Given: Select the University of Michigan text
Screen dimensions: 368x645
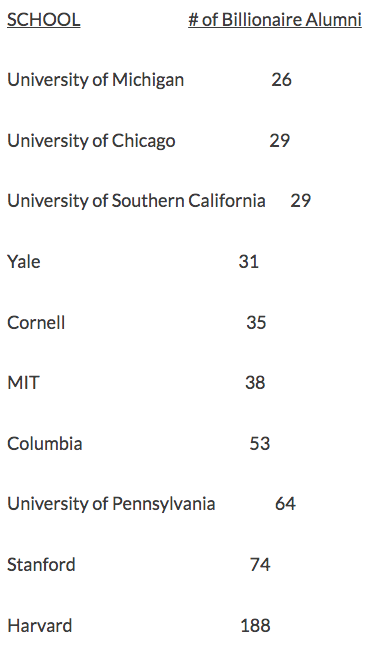Looking at the screenshot, I should tap(95, 80).
